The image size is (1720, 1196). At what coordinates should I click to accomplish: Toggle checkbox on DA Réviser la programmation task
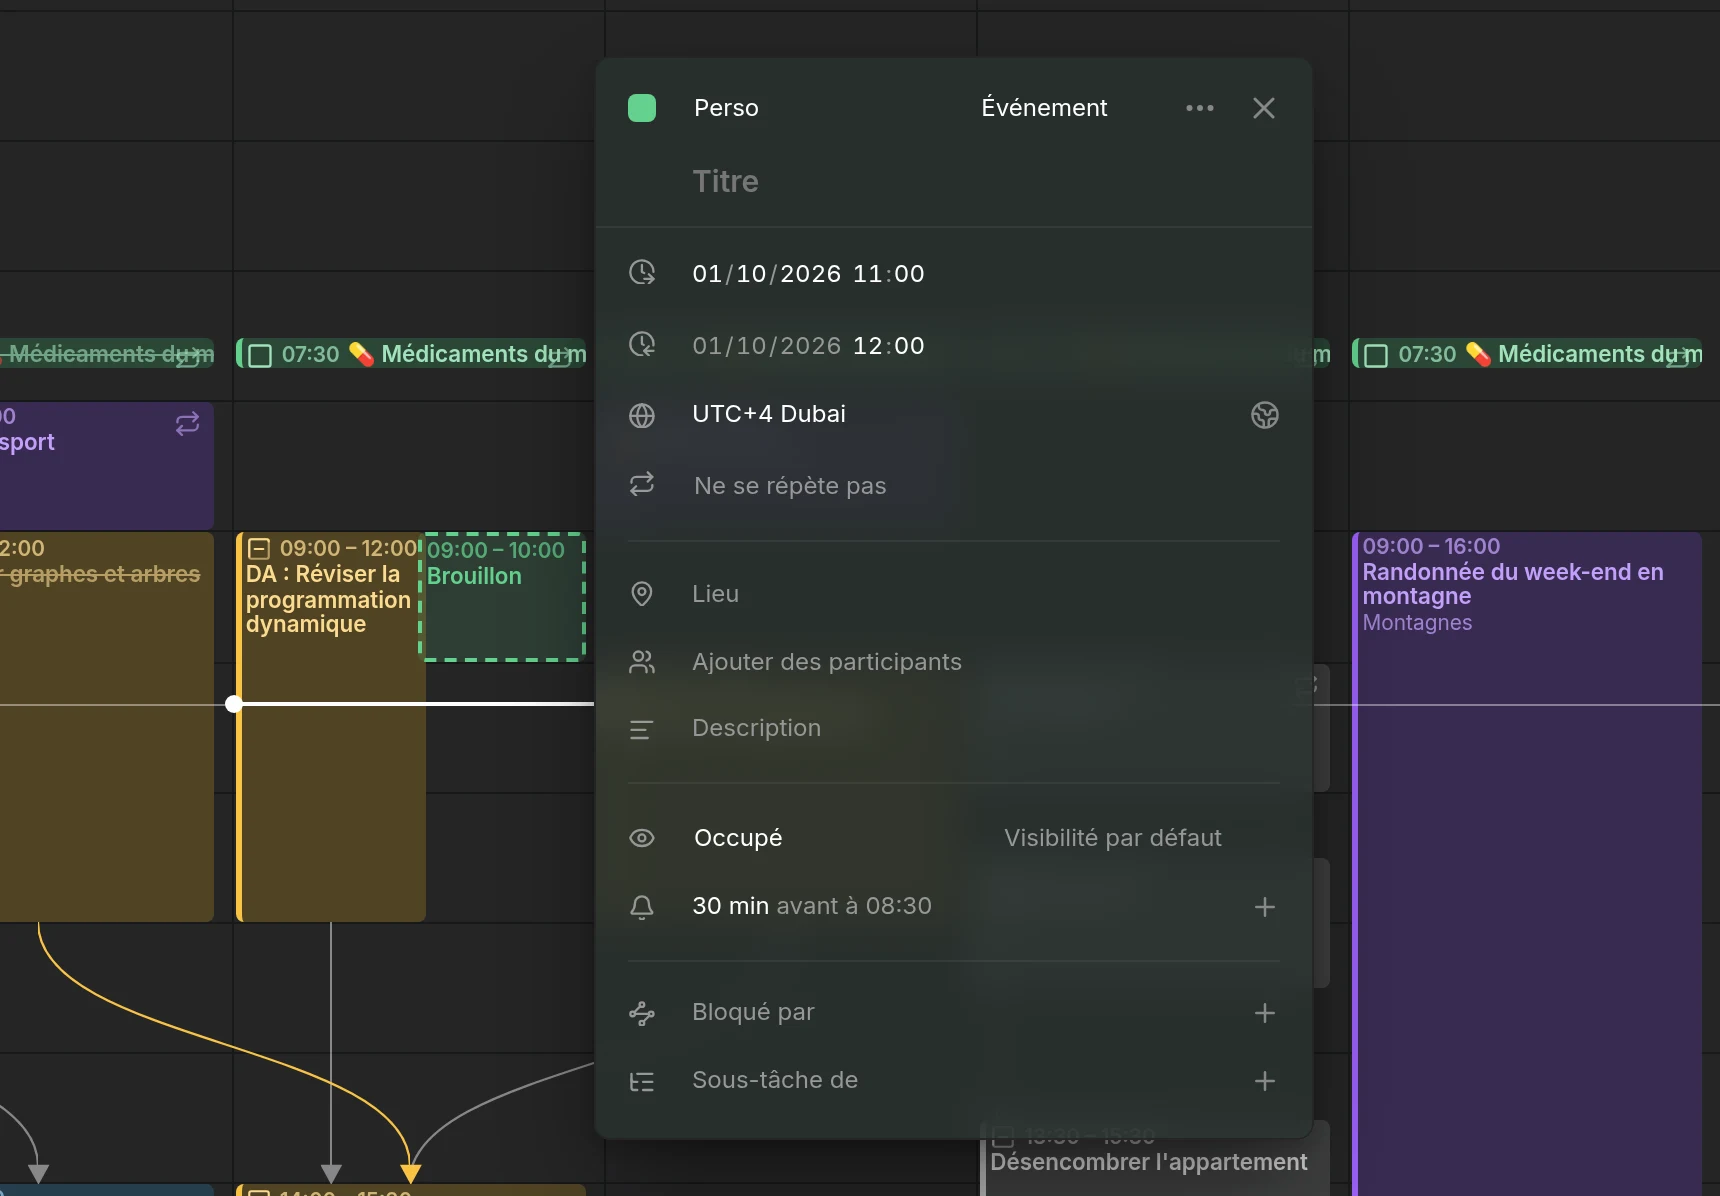tap(259, 548)
